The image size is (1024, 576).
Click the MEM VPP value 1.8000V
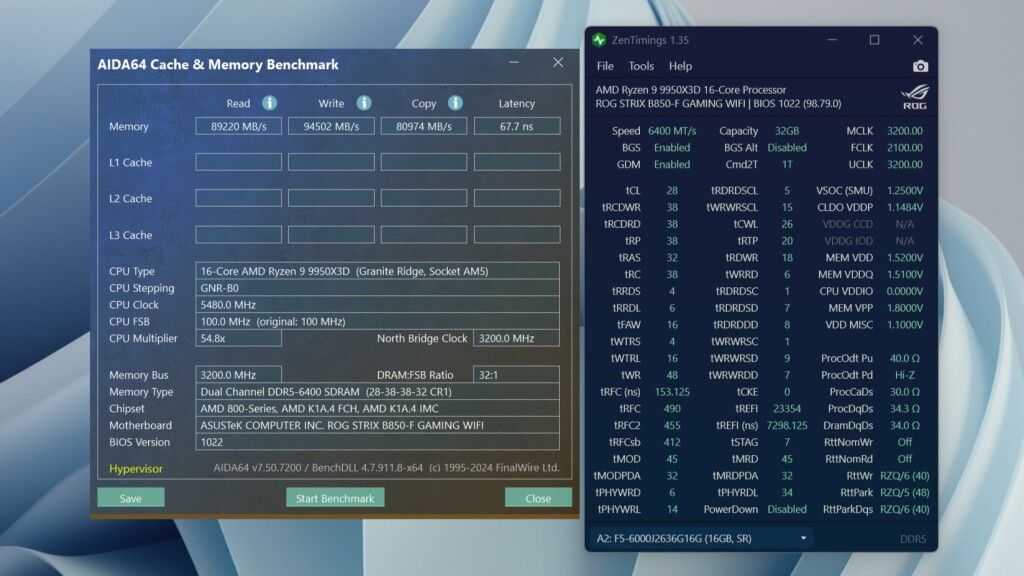coord(904,308)
